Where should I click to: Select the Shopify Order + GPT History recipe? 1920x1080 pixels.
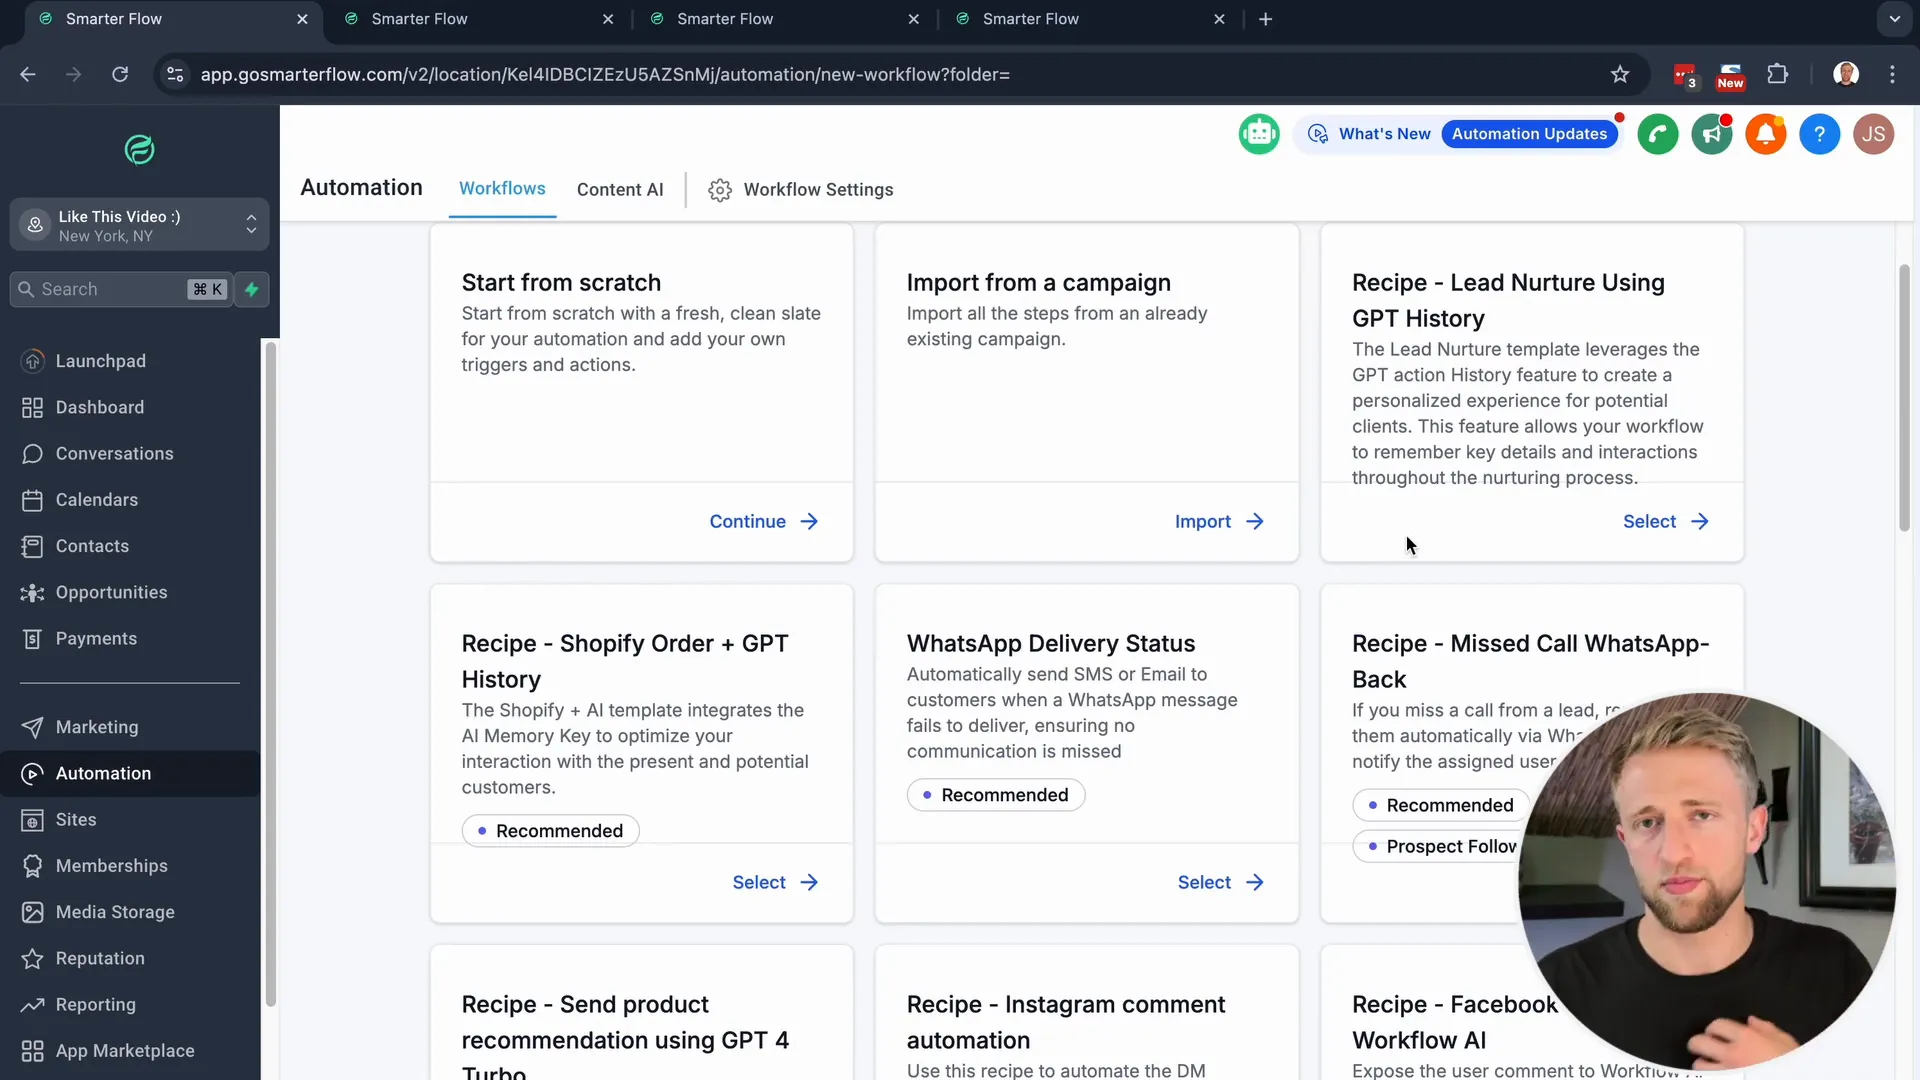click(775, 883)
